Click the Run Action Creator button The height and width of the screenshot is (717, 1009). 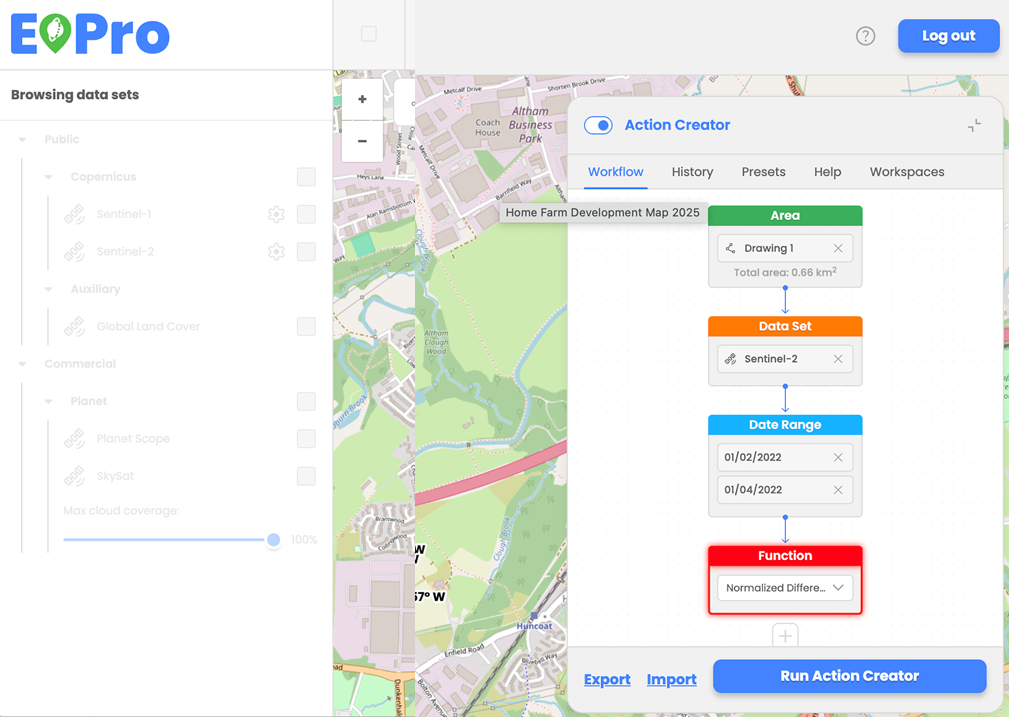tap(849, 676)
